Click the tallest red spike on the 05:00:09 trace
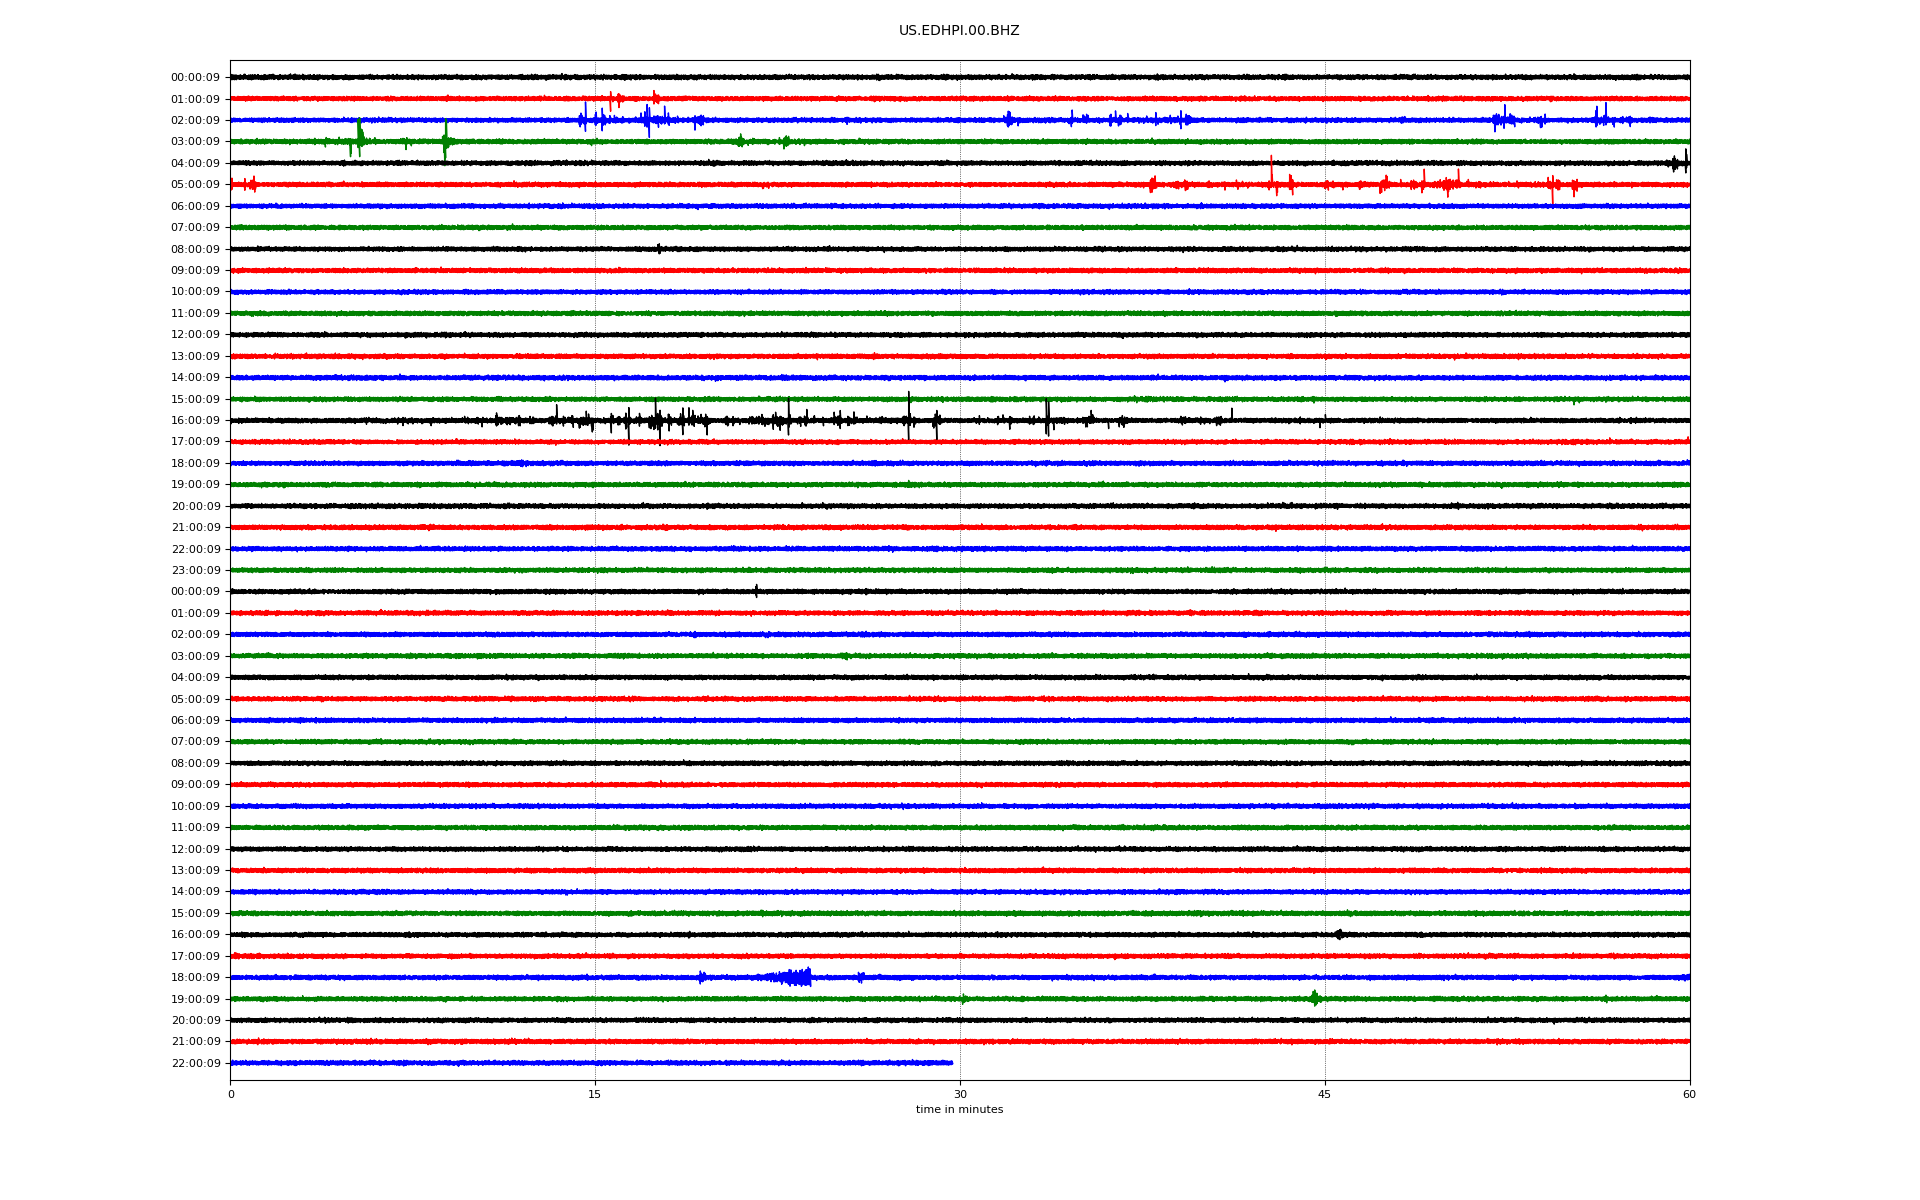The image size is (1920, 1200). (x=1271, y=176)
